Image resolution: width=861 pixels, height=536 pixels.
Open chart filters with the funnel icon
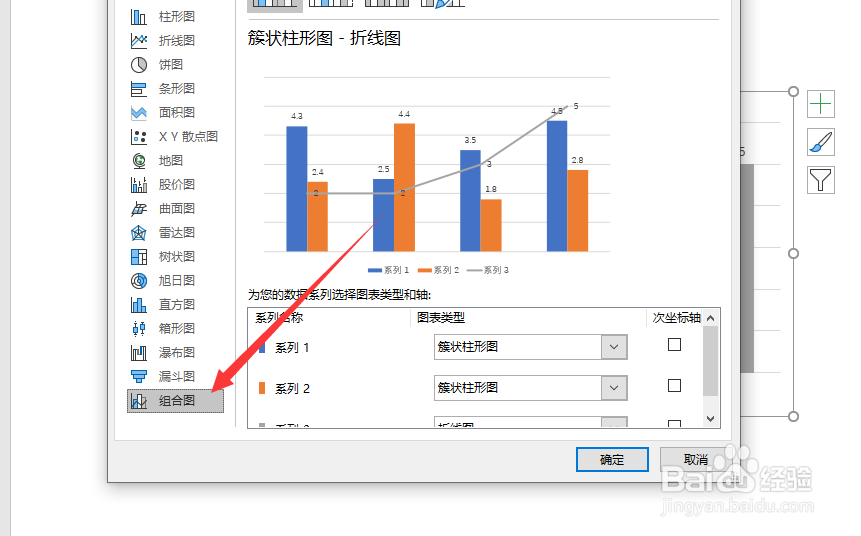click(x=820, y=180)
